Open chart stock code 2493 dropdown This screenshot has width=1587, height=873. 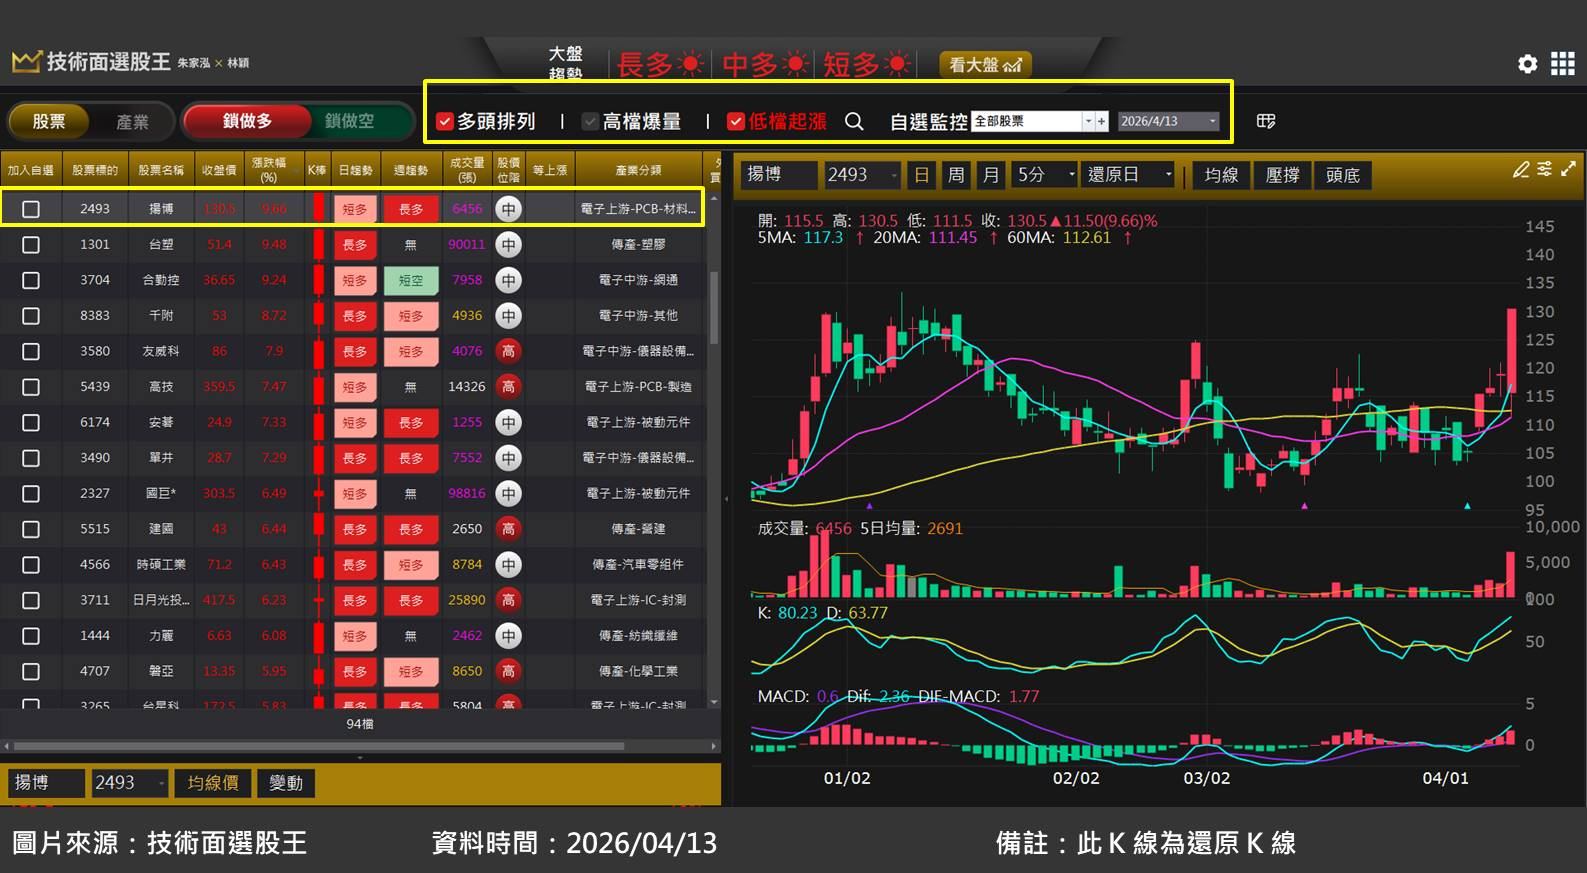tap(863, 175)
